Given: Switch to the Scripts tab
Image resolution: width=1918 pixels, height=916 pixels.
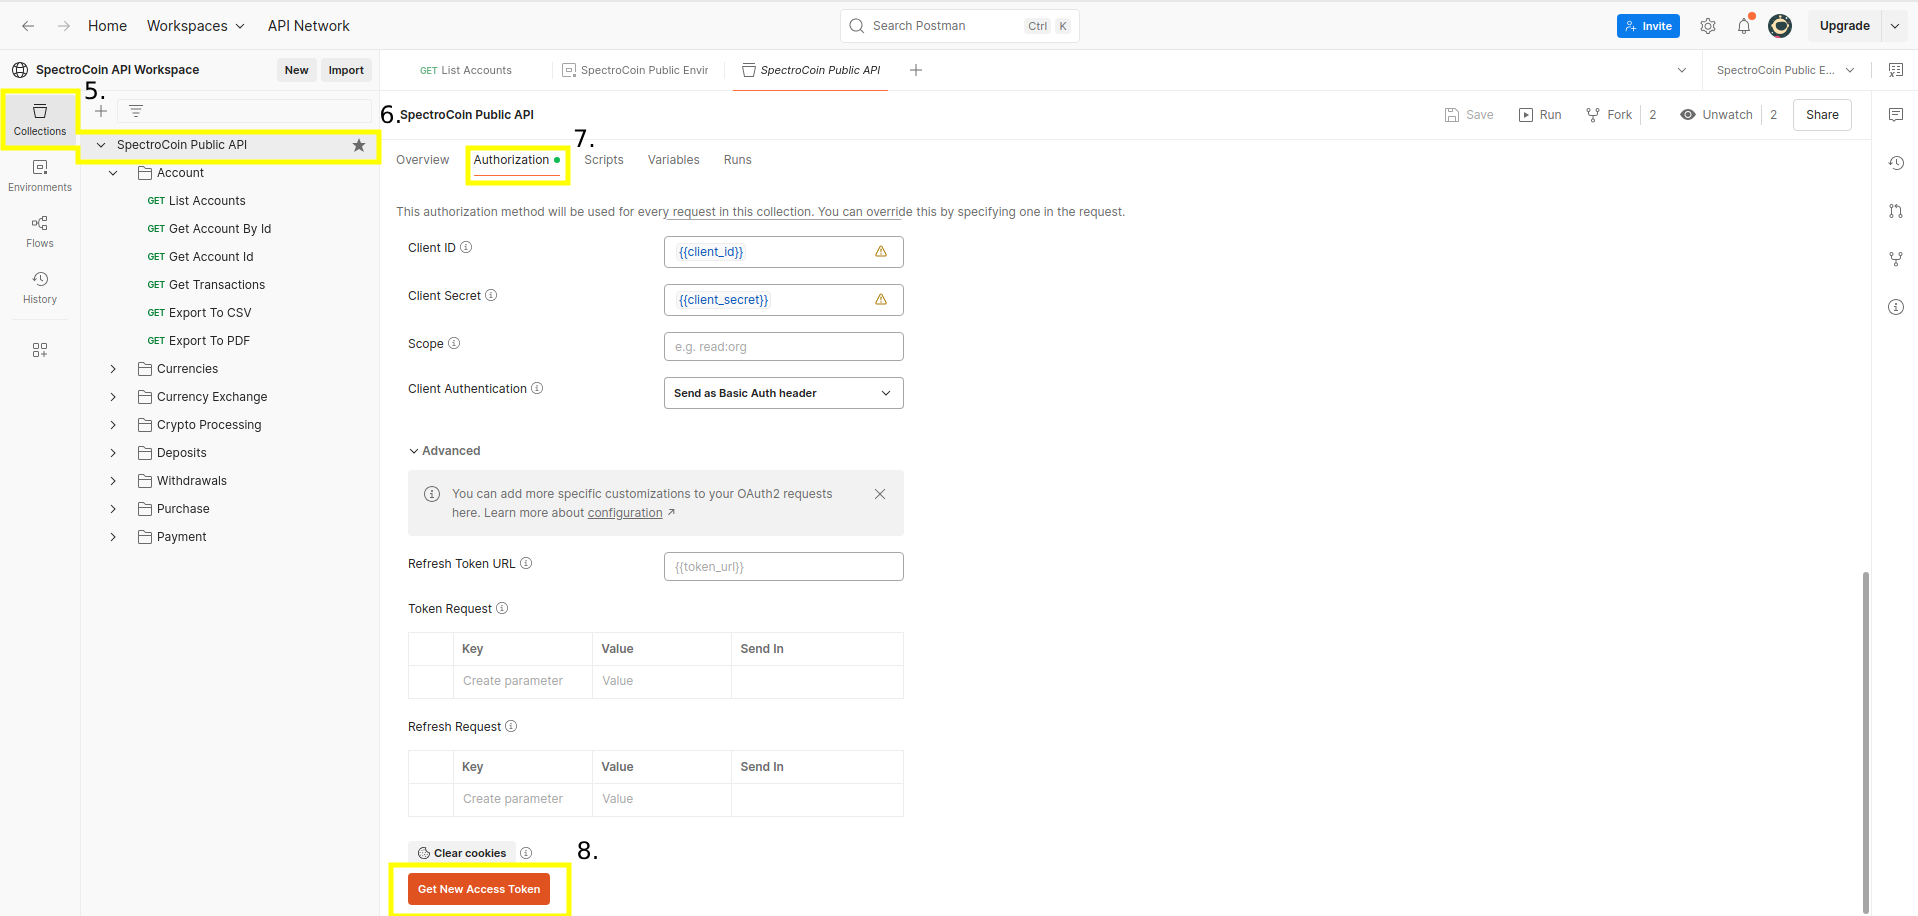Looking at the screenshot, I should tap(604, 160).
